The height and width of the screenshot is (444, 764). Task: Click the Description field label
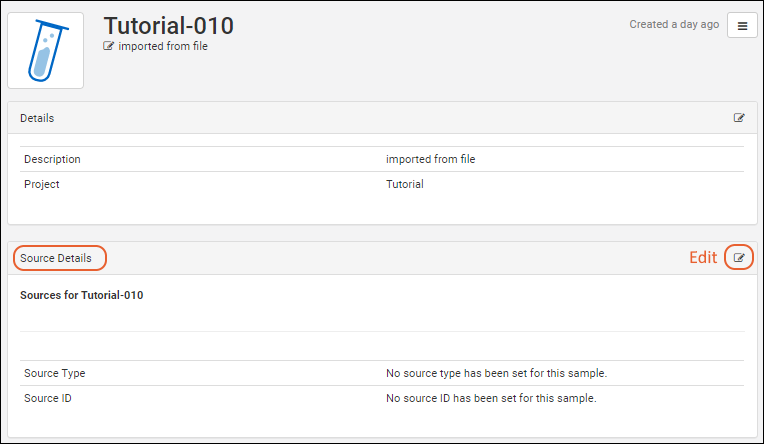(x=52, y=159)
